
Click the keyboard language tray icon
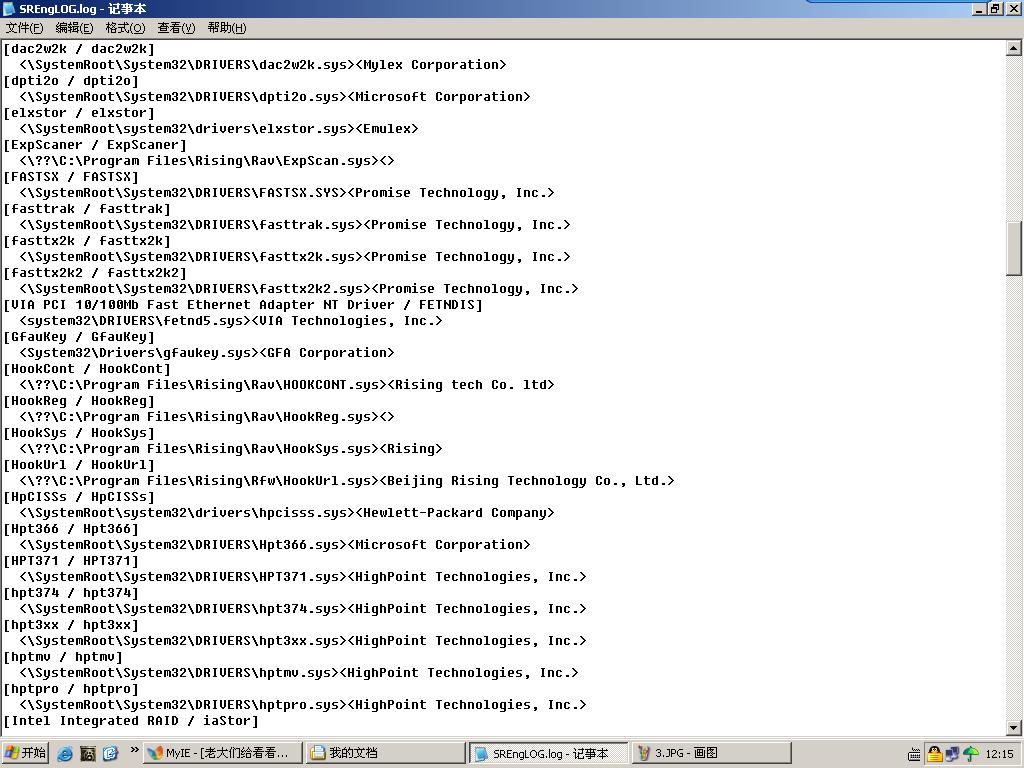click(x=914, y=755)
